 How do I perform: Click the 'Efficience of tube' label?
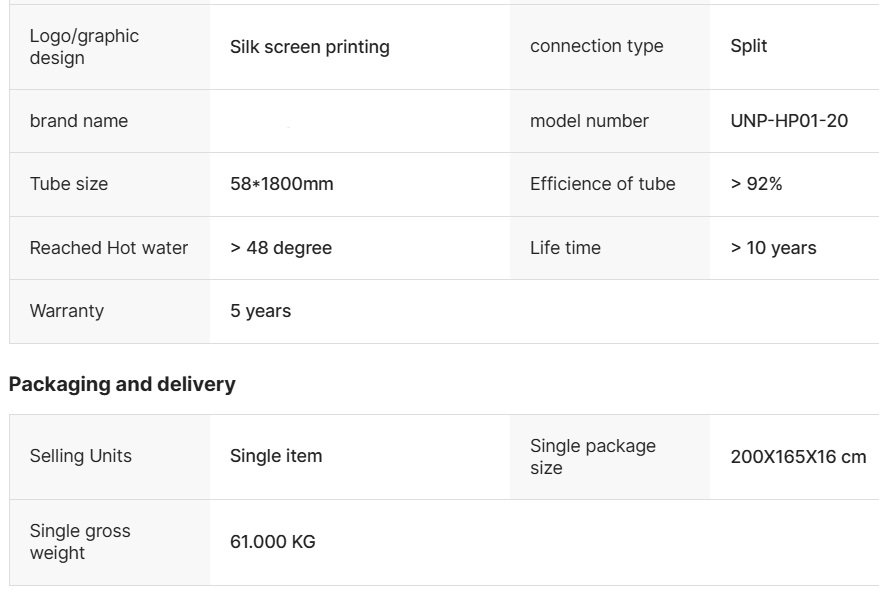point(602,184)
